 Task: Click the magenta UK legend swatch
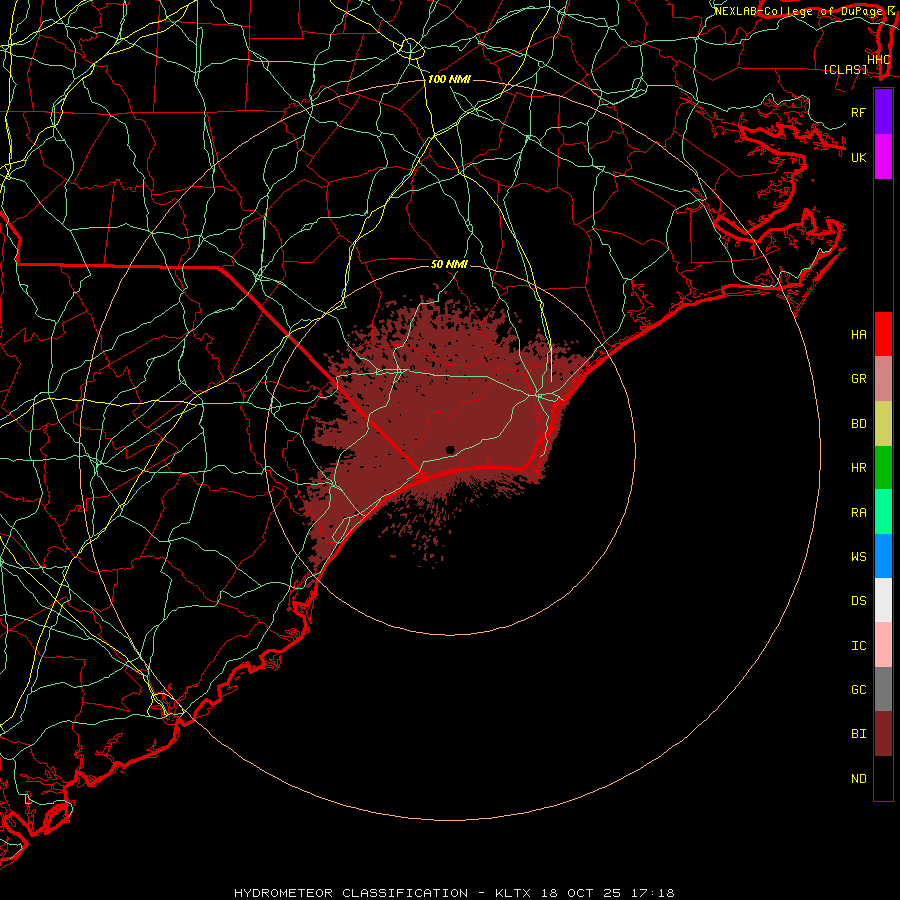(x=883, y=157)
